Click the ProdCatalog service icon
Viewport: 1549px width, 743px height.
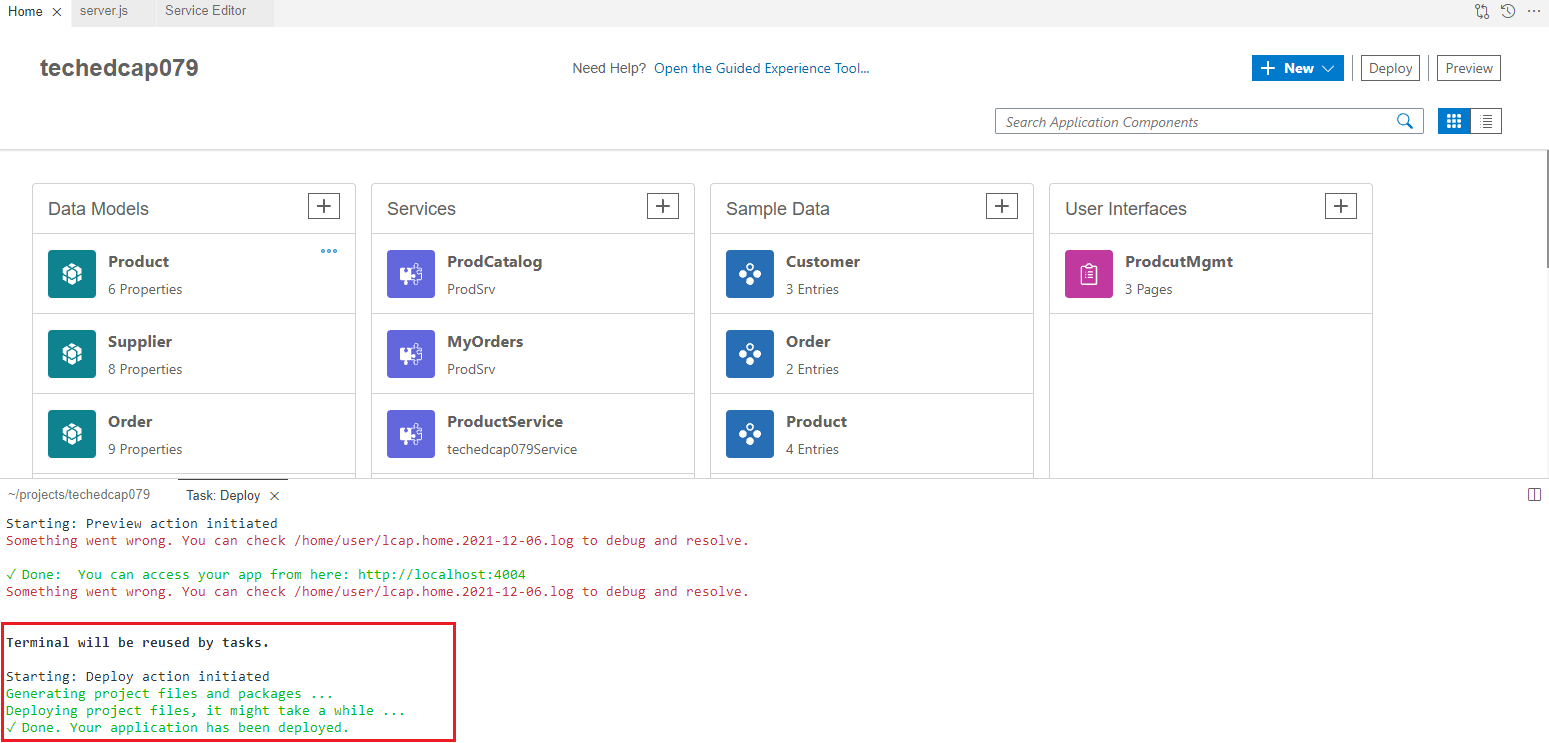tap(411, 274)
